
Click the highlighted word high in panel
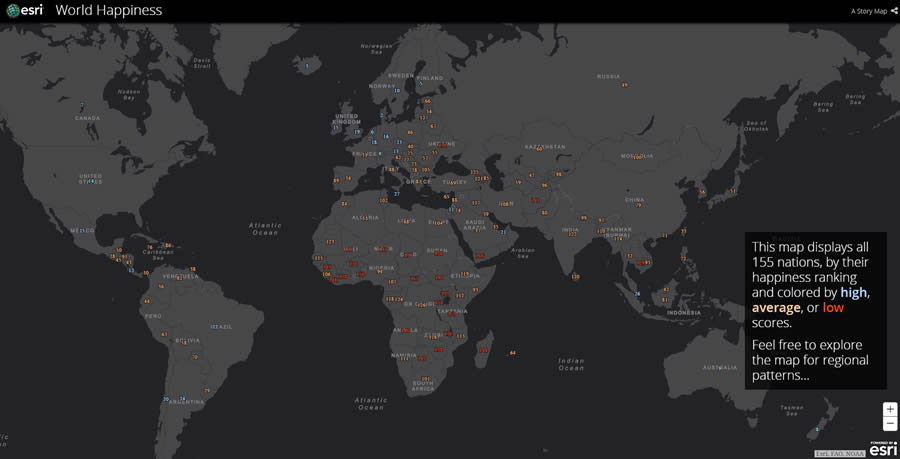tap(856, 293)
